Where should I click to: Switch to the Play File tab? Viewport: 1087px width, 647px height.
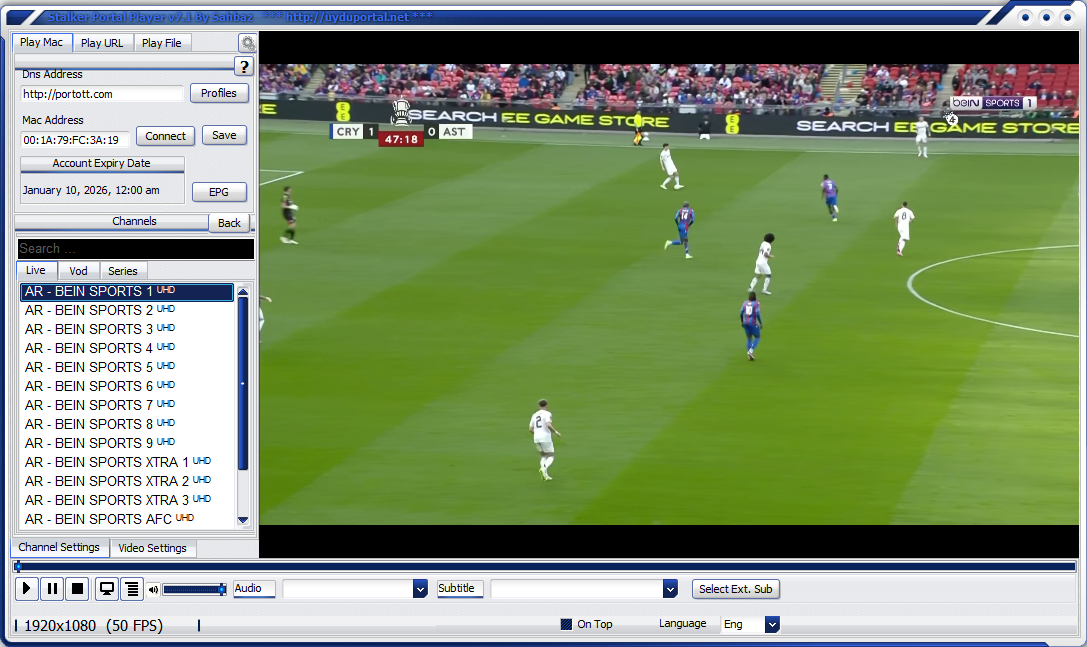[x=162, y=43]
